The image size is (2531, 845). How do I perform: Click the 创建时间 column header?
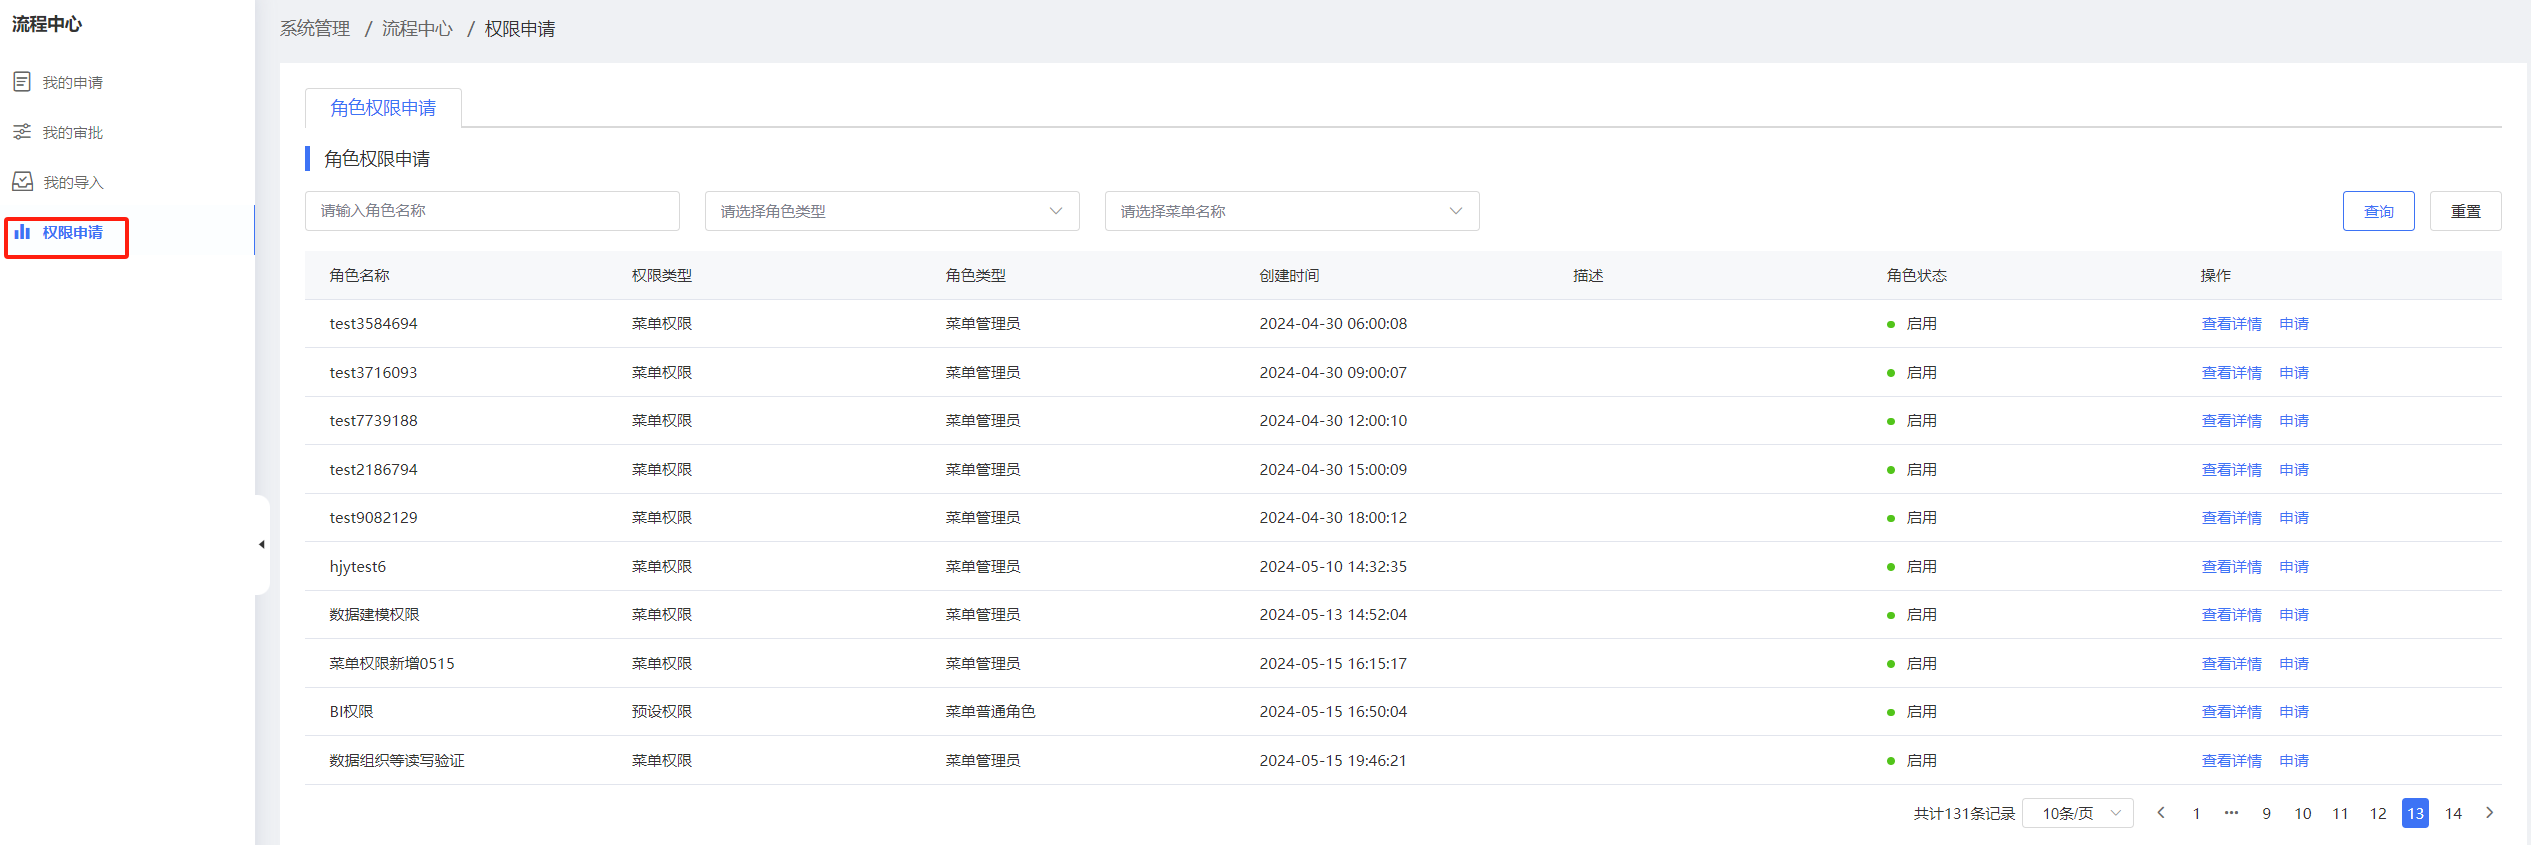click(1289, 275)
